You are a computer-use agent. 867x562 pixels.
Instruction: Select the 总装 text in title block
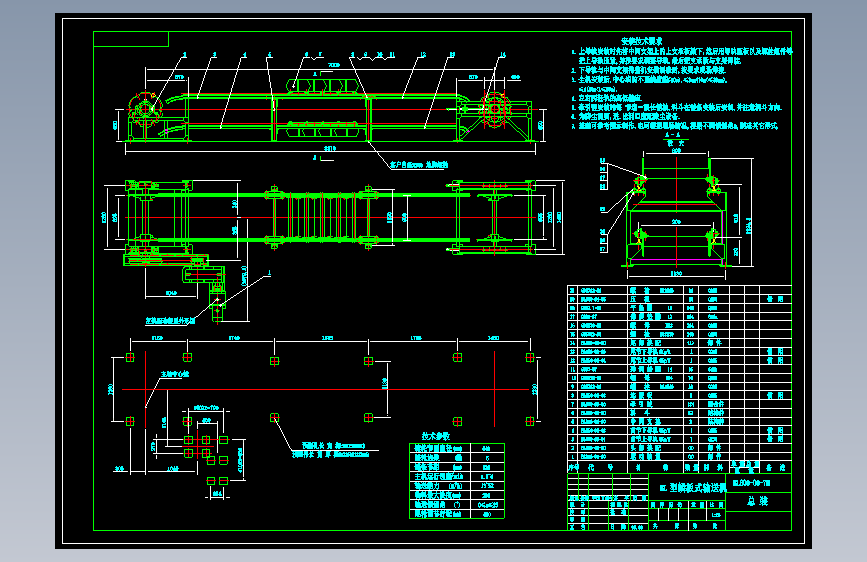point(758,501)
